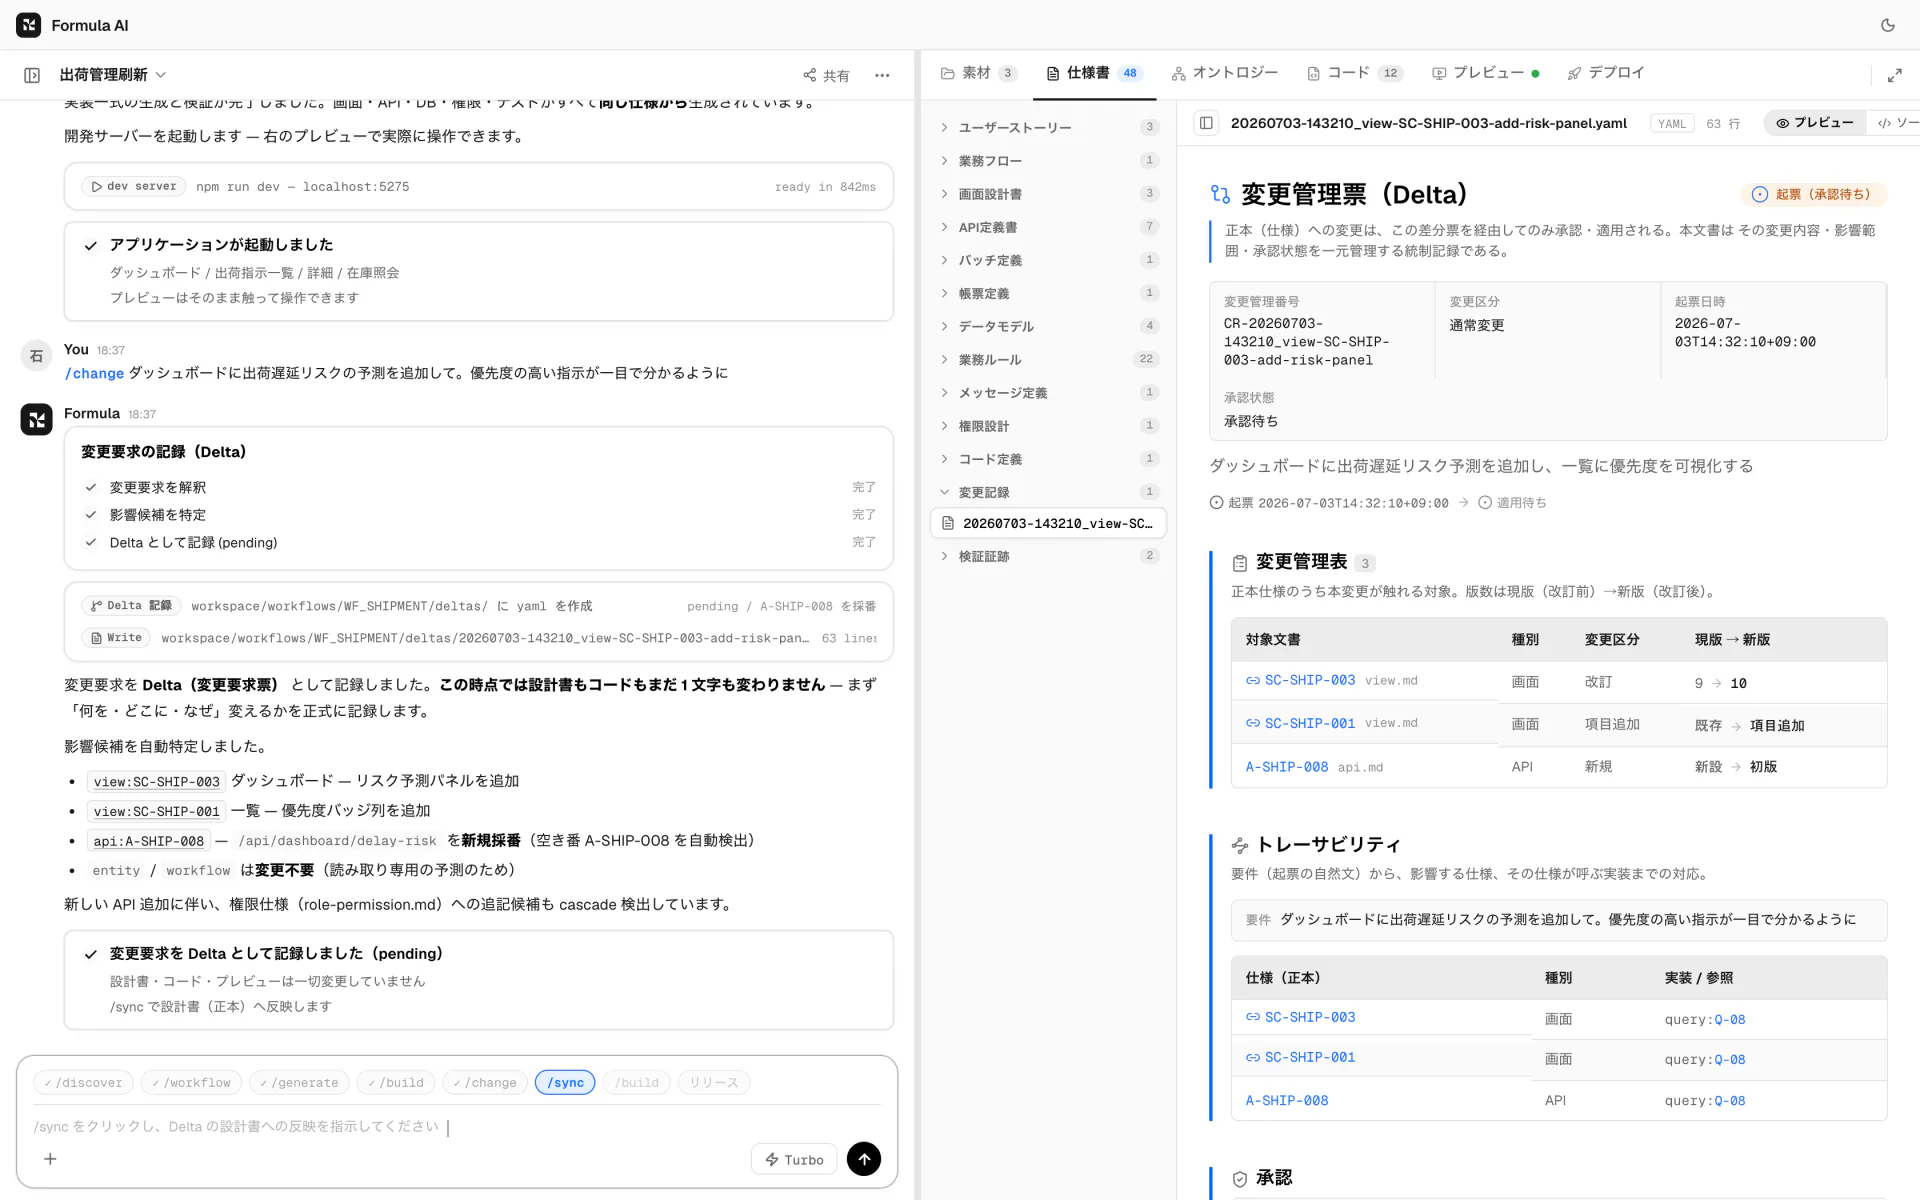
Task: Click the 変更管理票 merge icon by heading
Action: tap(1220, 194)
